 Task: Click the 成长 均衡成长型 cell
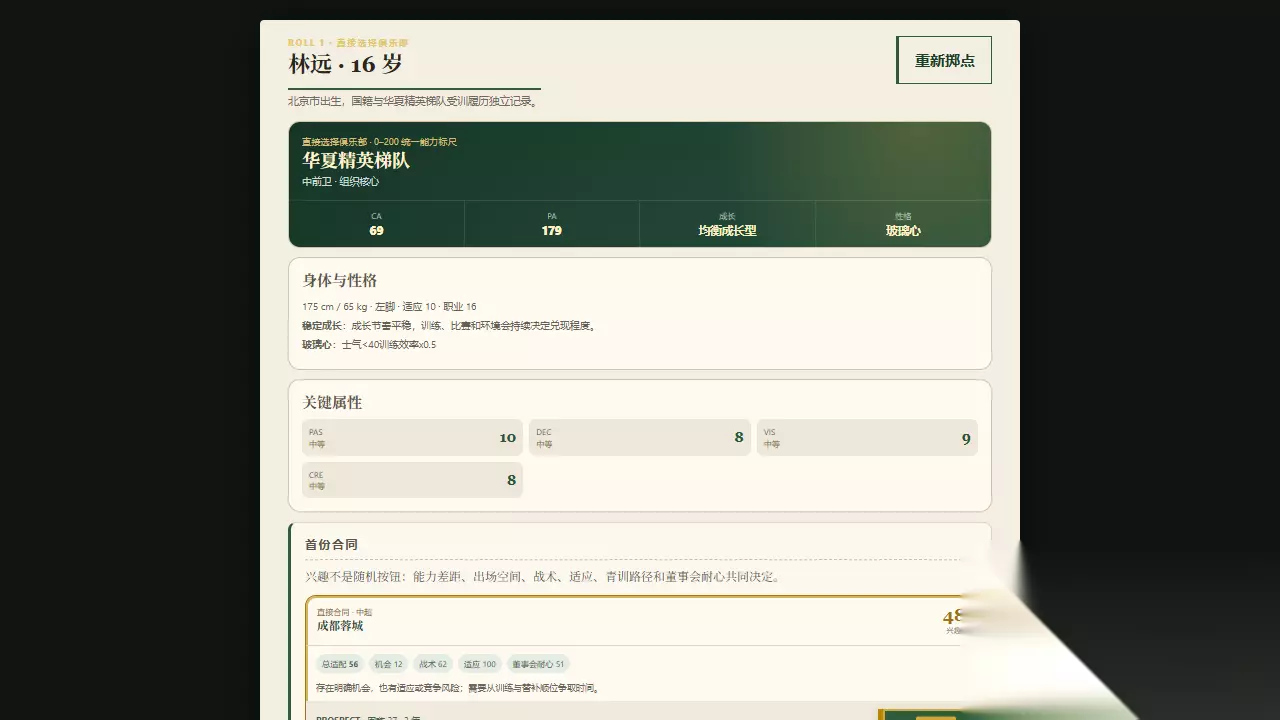[727, 224]
